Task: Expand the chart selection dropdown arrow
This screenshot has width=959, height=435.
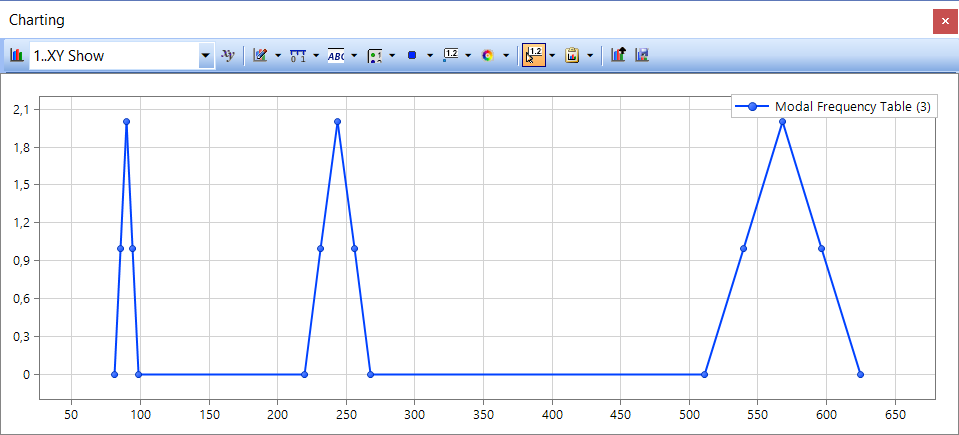Action: pyautogui.click(x=206, y=56)
